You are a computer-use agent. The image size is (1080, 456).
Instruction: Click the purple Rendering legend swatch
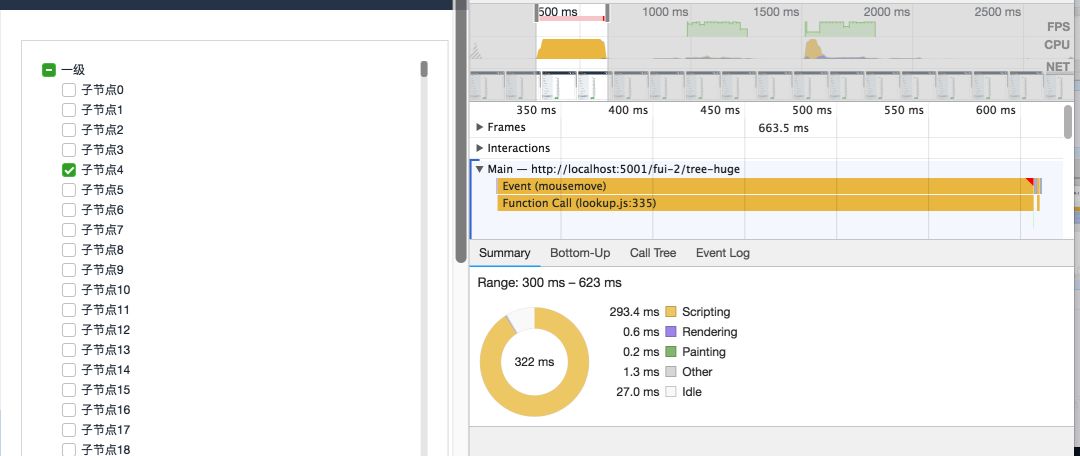pyautogui.click(x=671, y=332)
